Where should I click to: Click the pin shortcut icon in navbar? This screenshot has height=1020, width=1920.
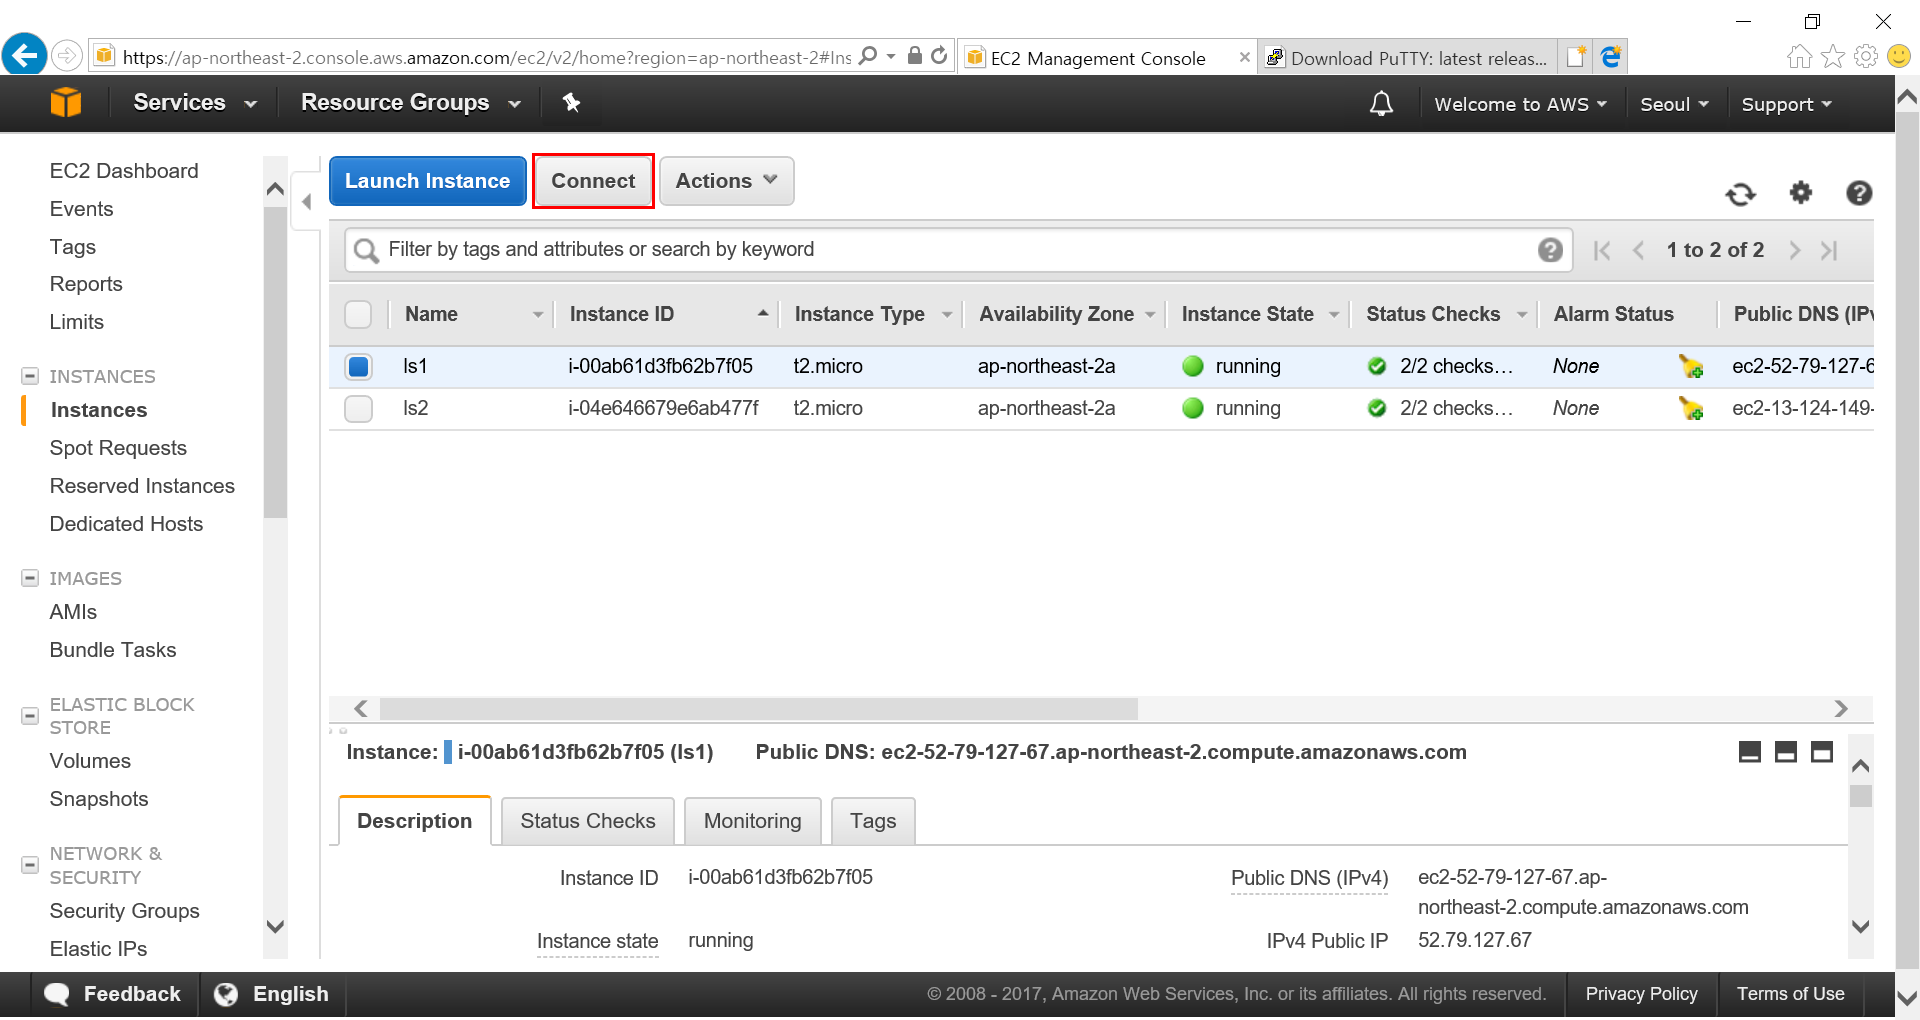[x=571, y=102]
